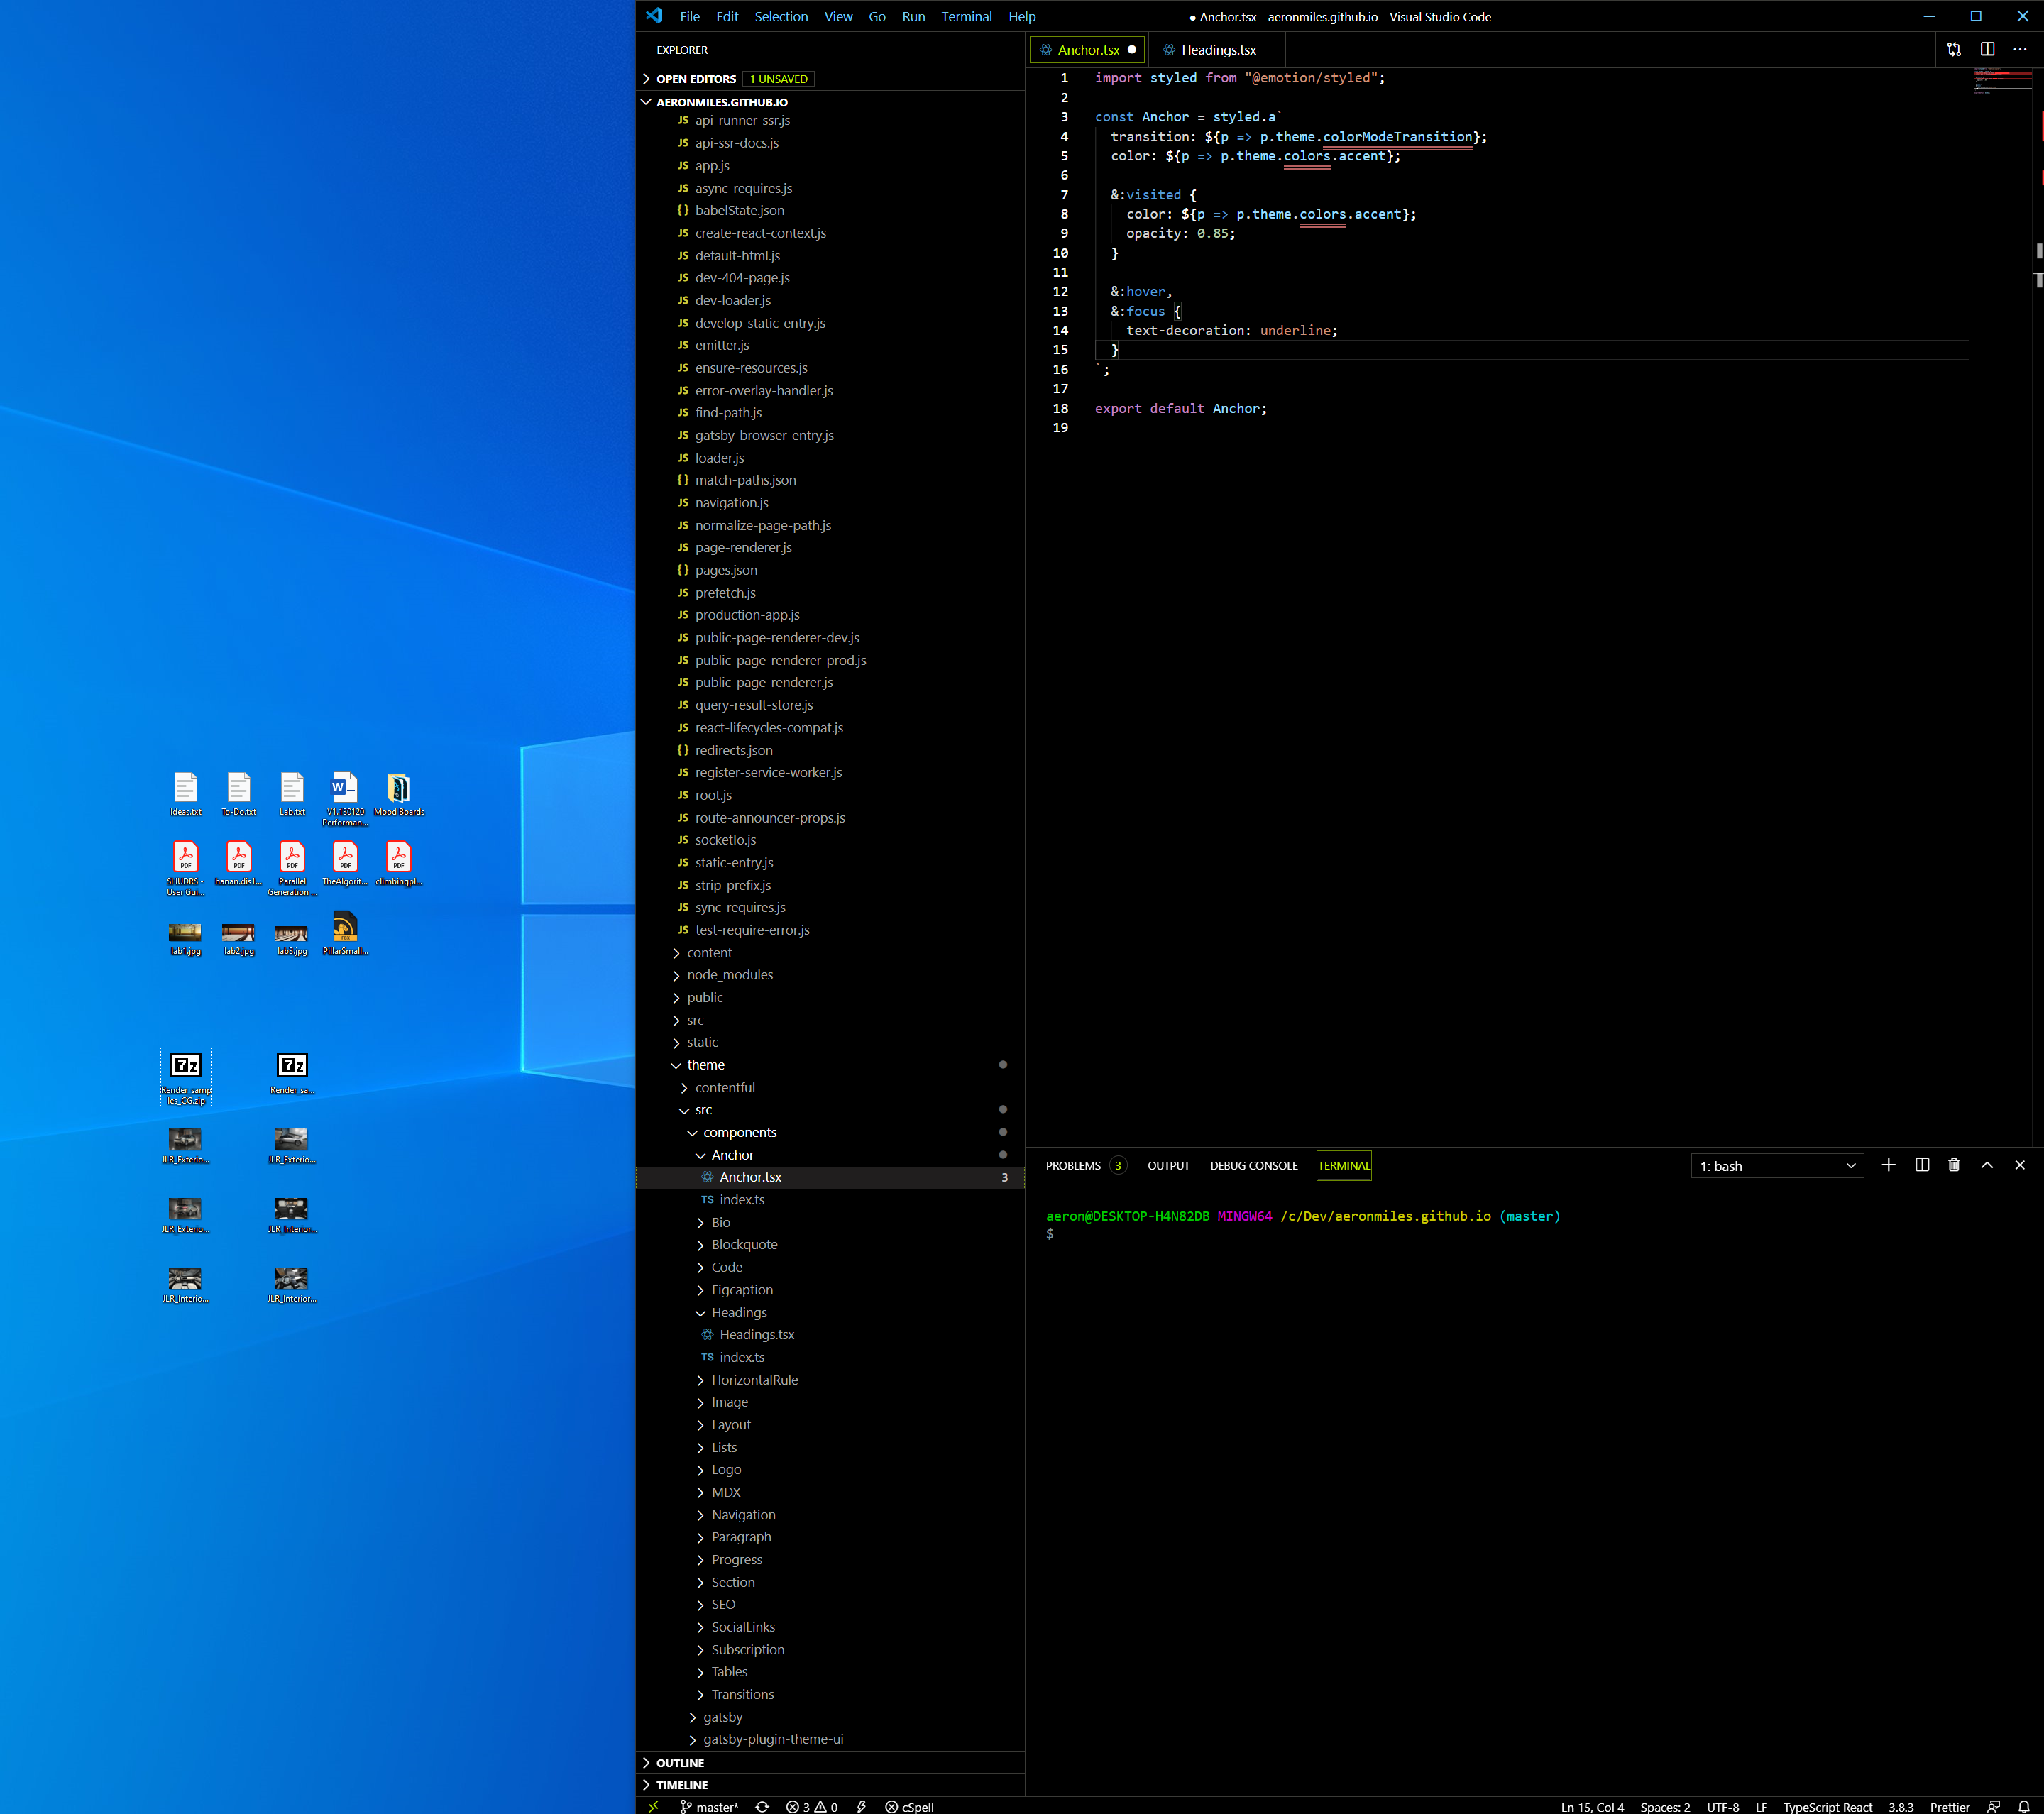Click the Synchronize Changes icon in the status bar
Viewport: 2044px width, 1814px height.
(762, 1806)
